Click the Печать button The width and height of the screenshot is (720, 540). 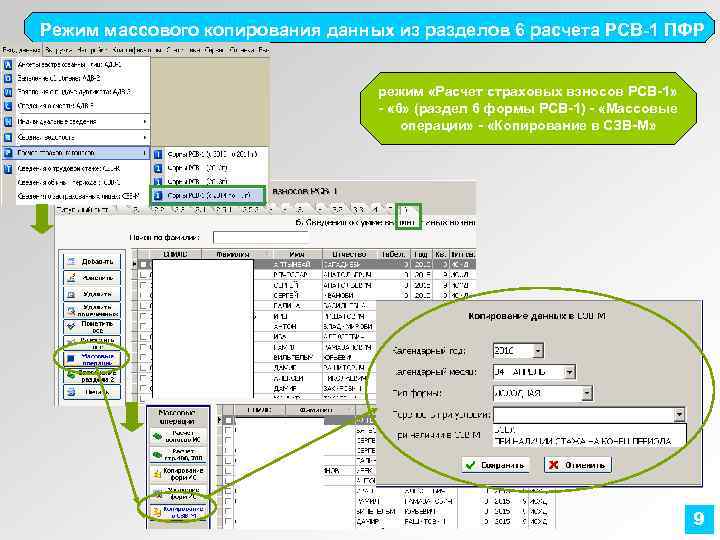coord(92,392)
